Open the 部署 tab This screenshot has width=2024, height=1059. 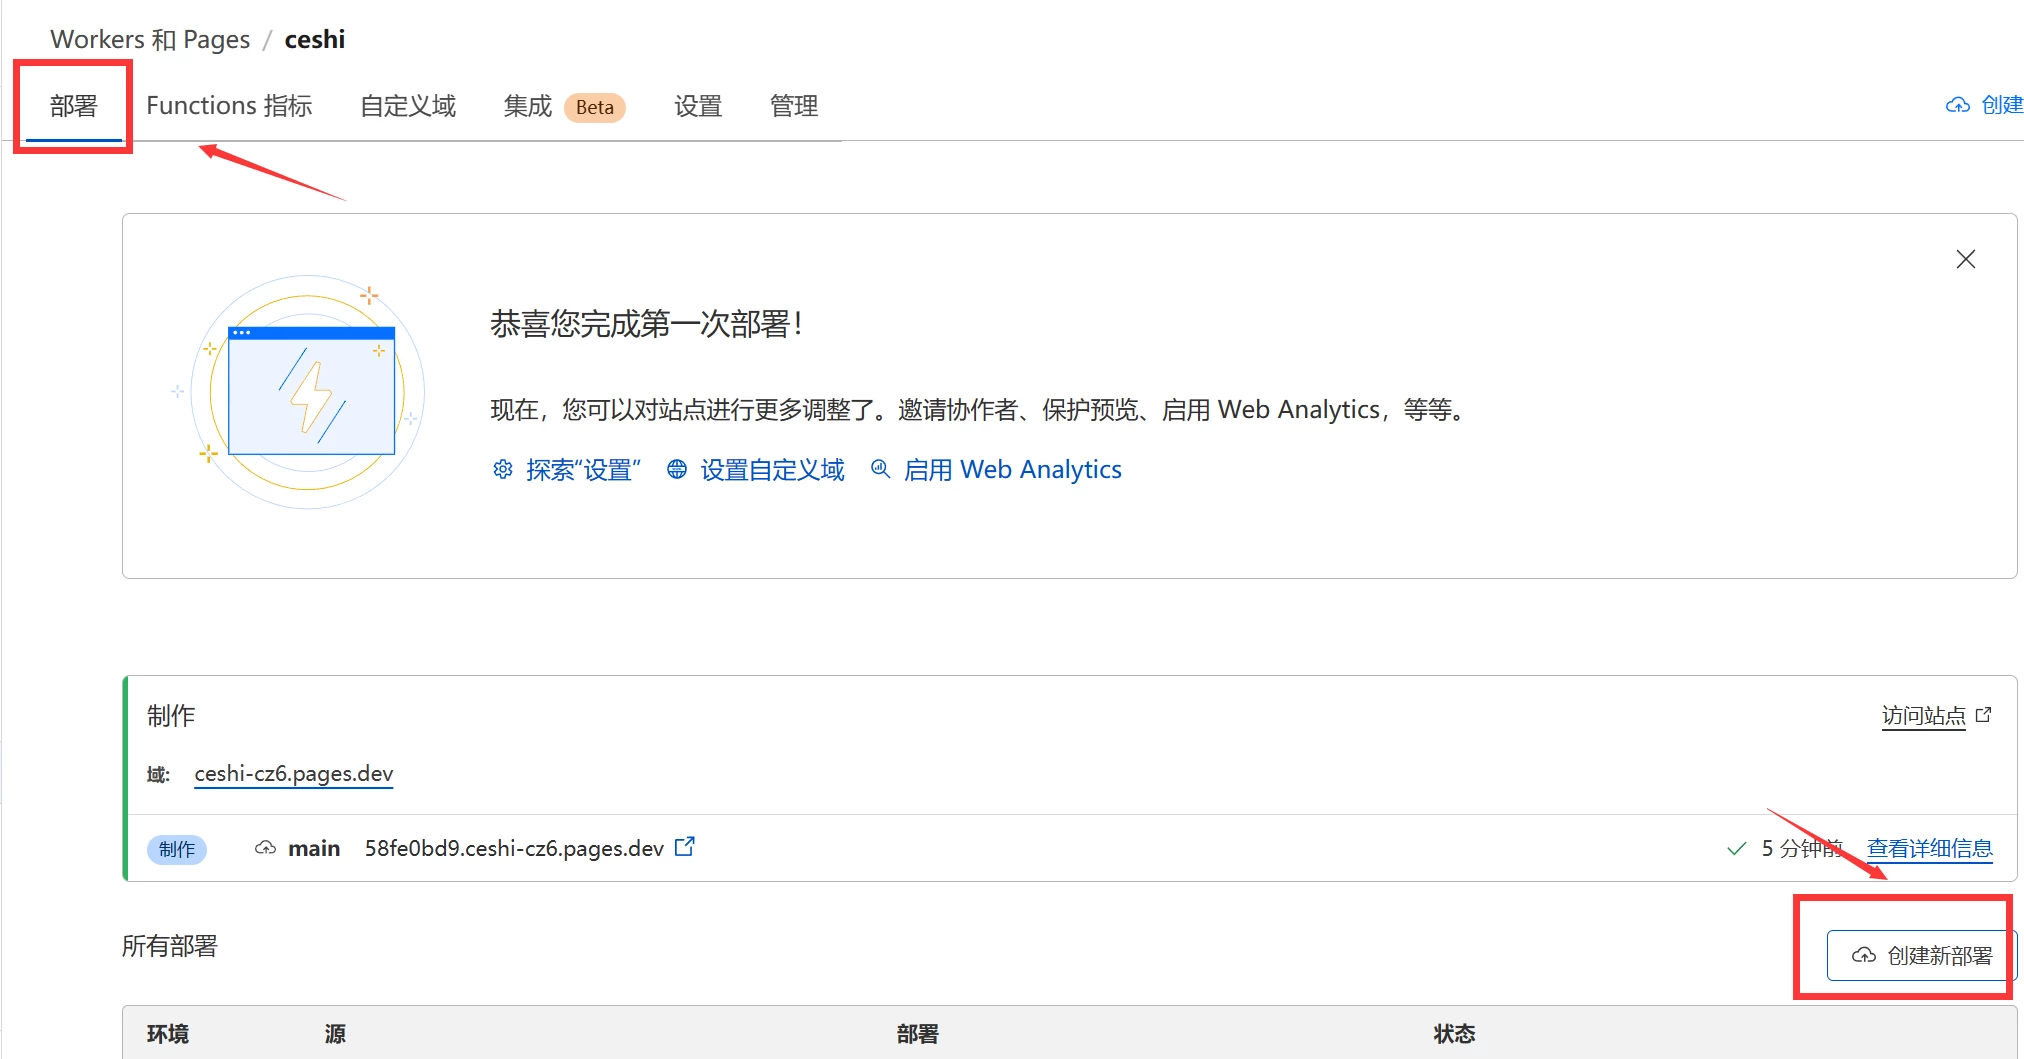pyautogui.click(x=73, y=106)
